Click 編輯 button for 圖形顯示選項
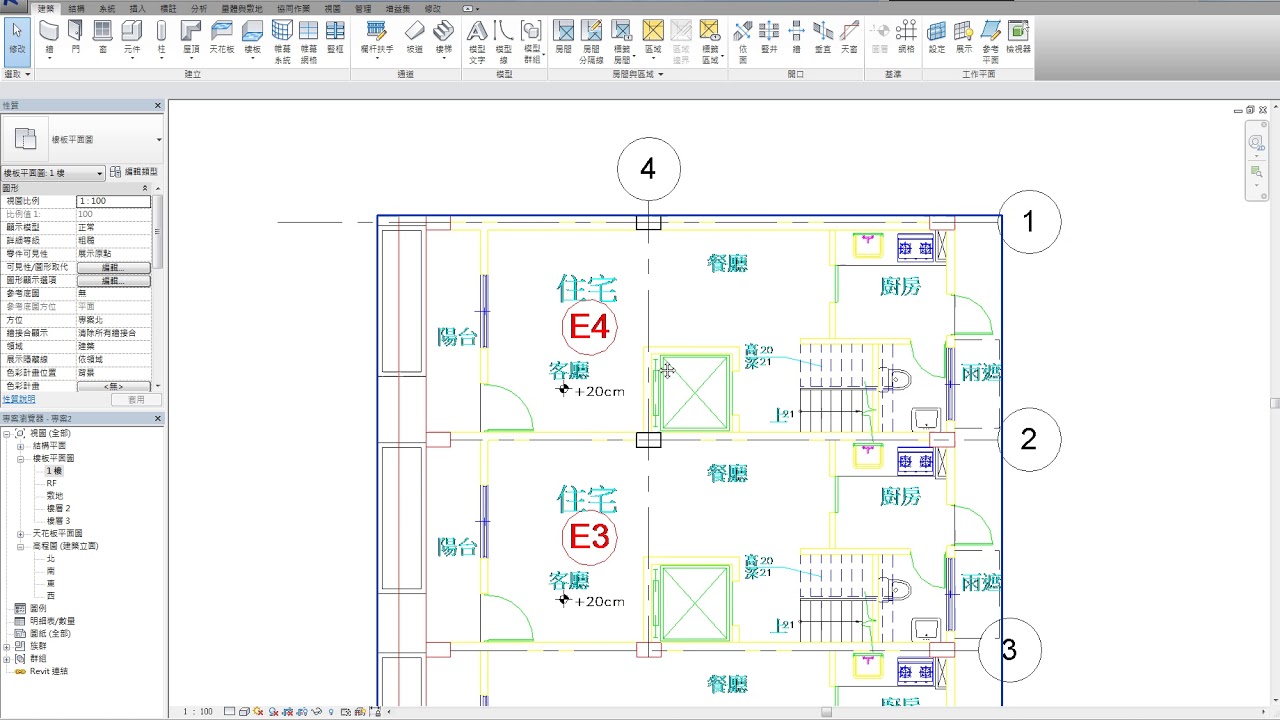This screenshot has width=1280, height=720. click(x=113, y=281)
